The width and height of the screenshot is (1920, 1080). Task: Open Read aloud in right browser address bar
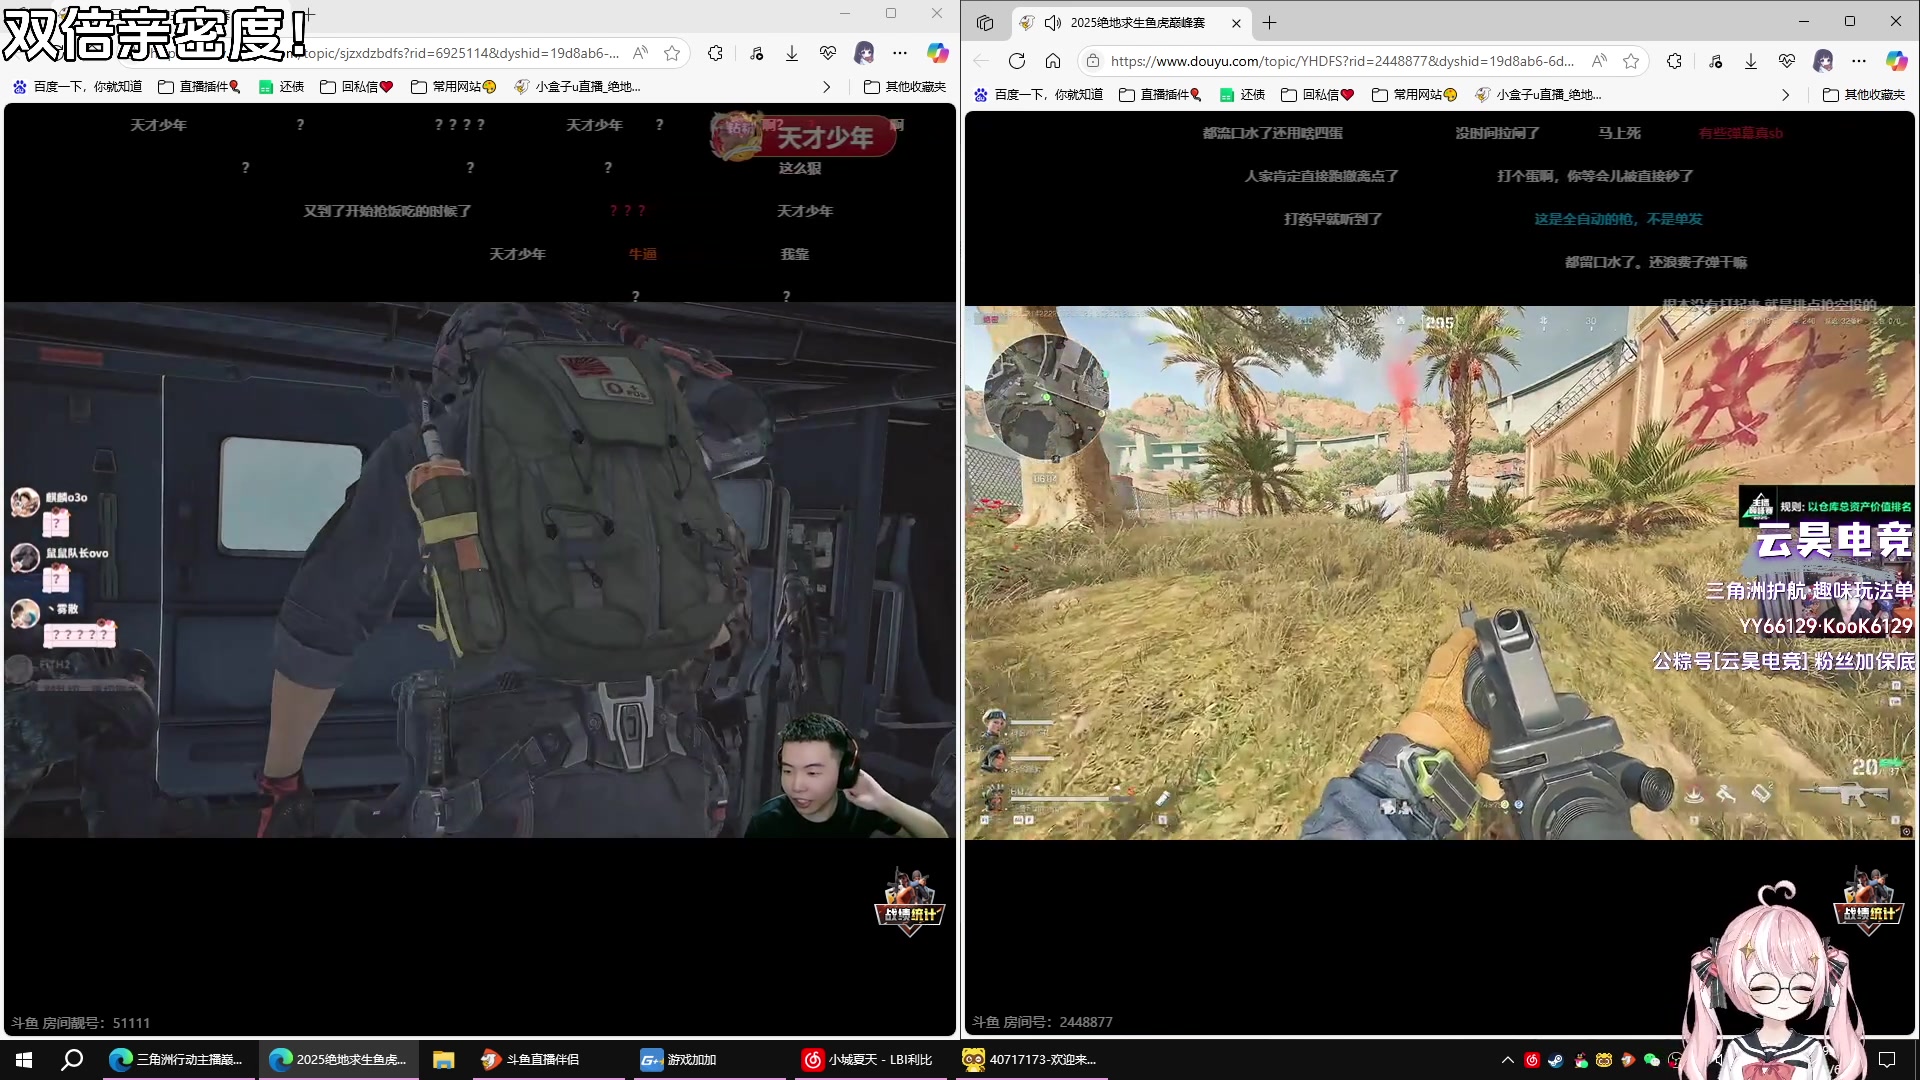tap(1599, 61)
